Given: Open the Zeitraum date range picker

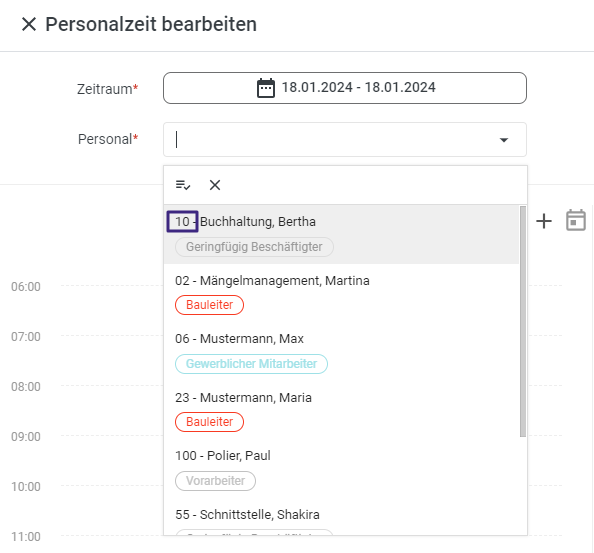Looking at the screenshot, I should (345, 88).
